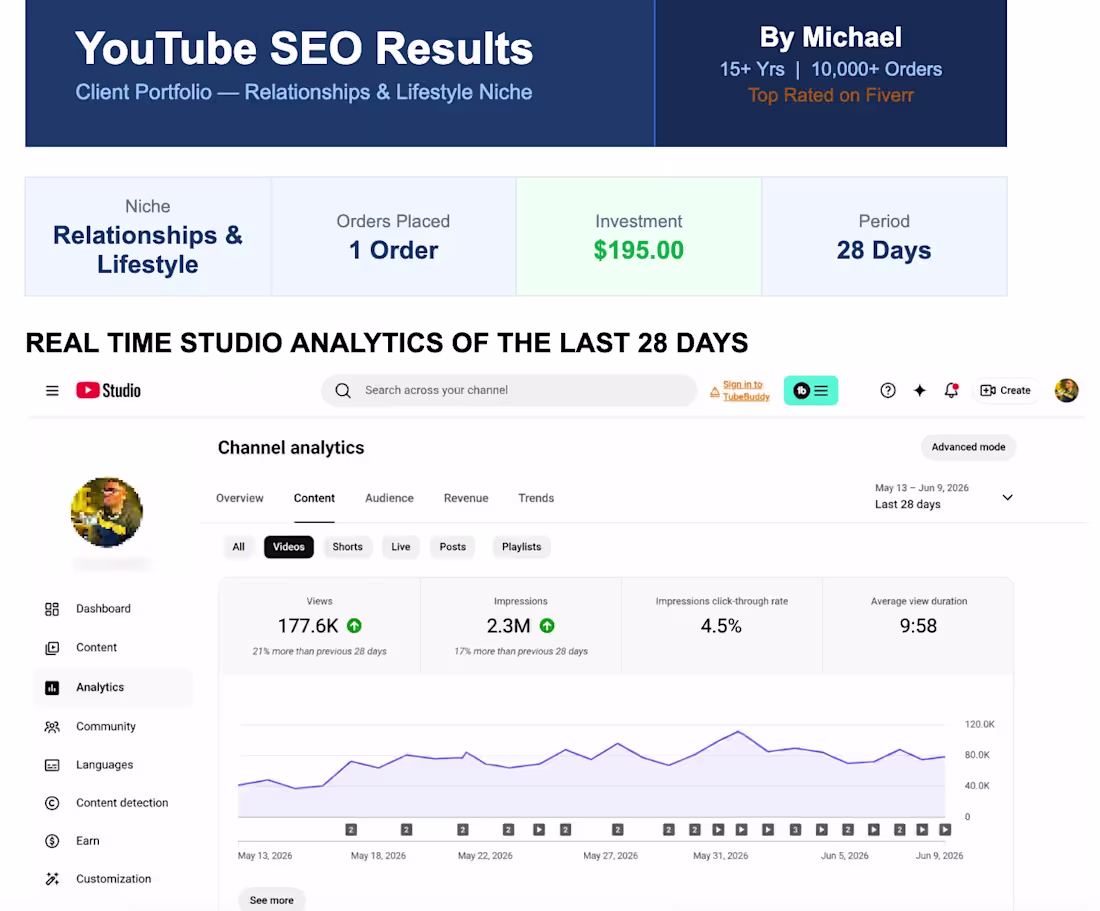Click the See more button
The height and width of the screenshot is (911, 1100).
[271, 900]
